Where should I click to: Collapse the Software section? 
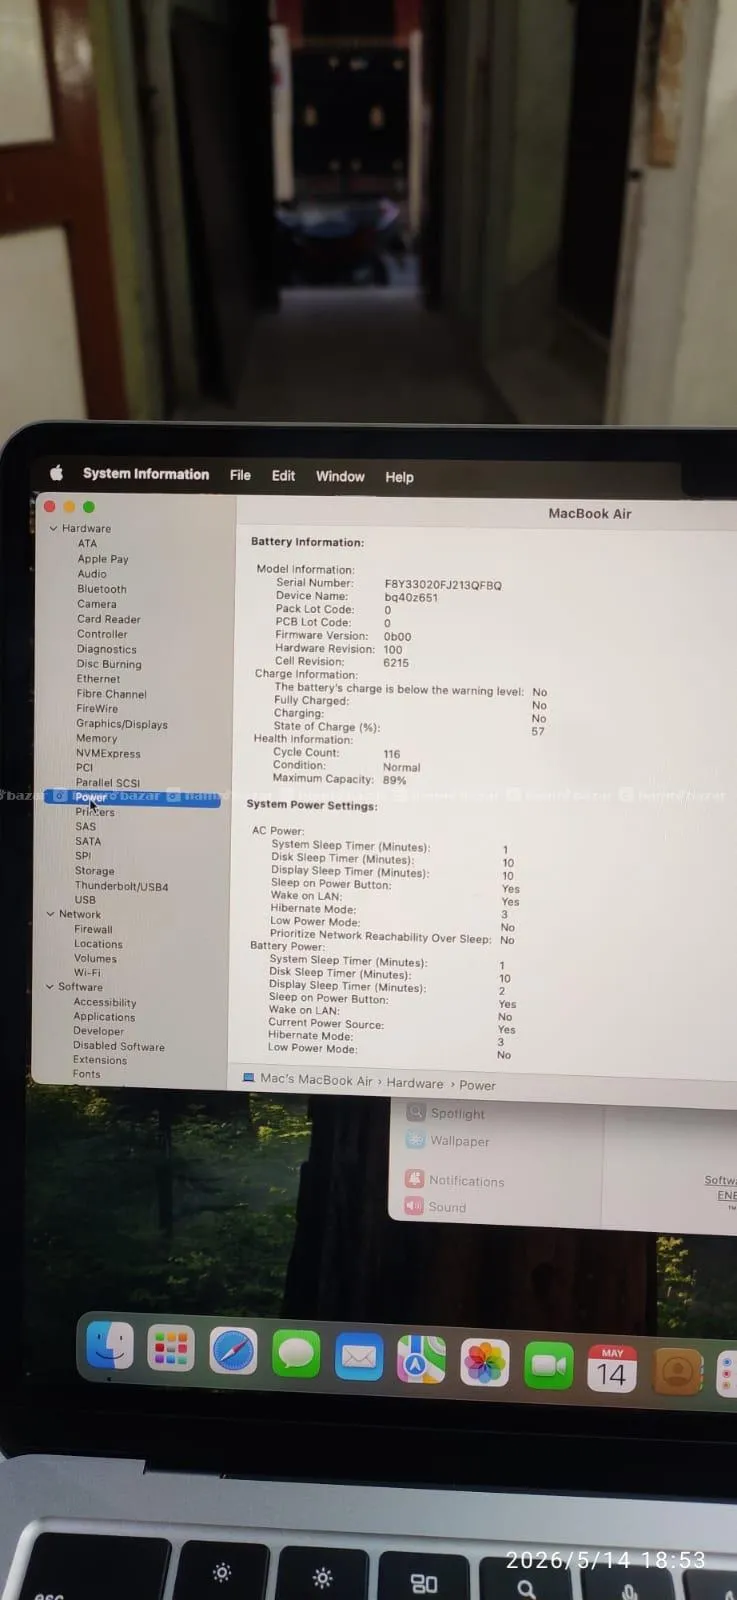pyautogui.click(x=50, y=987)
